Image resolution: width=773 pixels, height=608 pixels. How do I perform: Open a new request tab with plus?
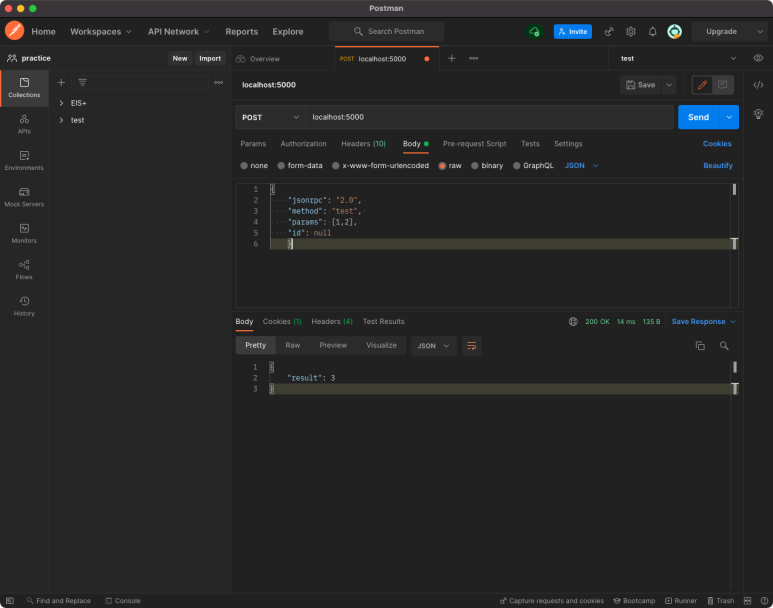(x=452, y=58)
